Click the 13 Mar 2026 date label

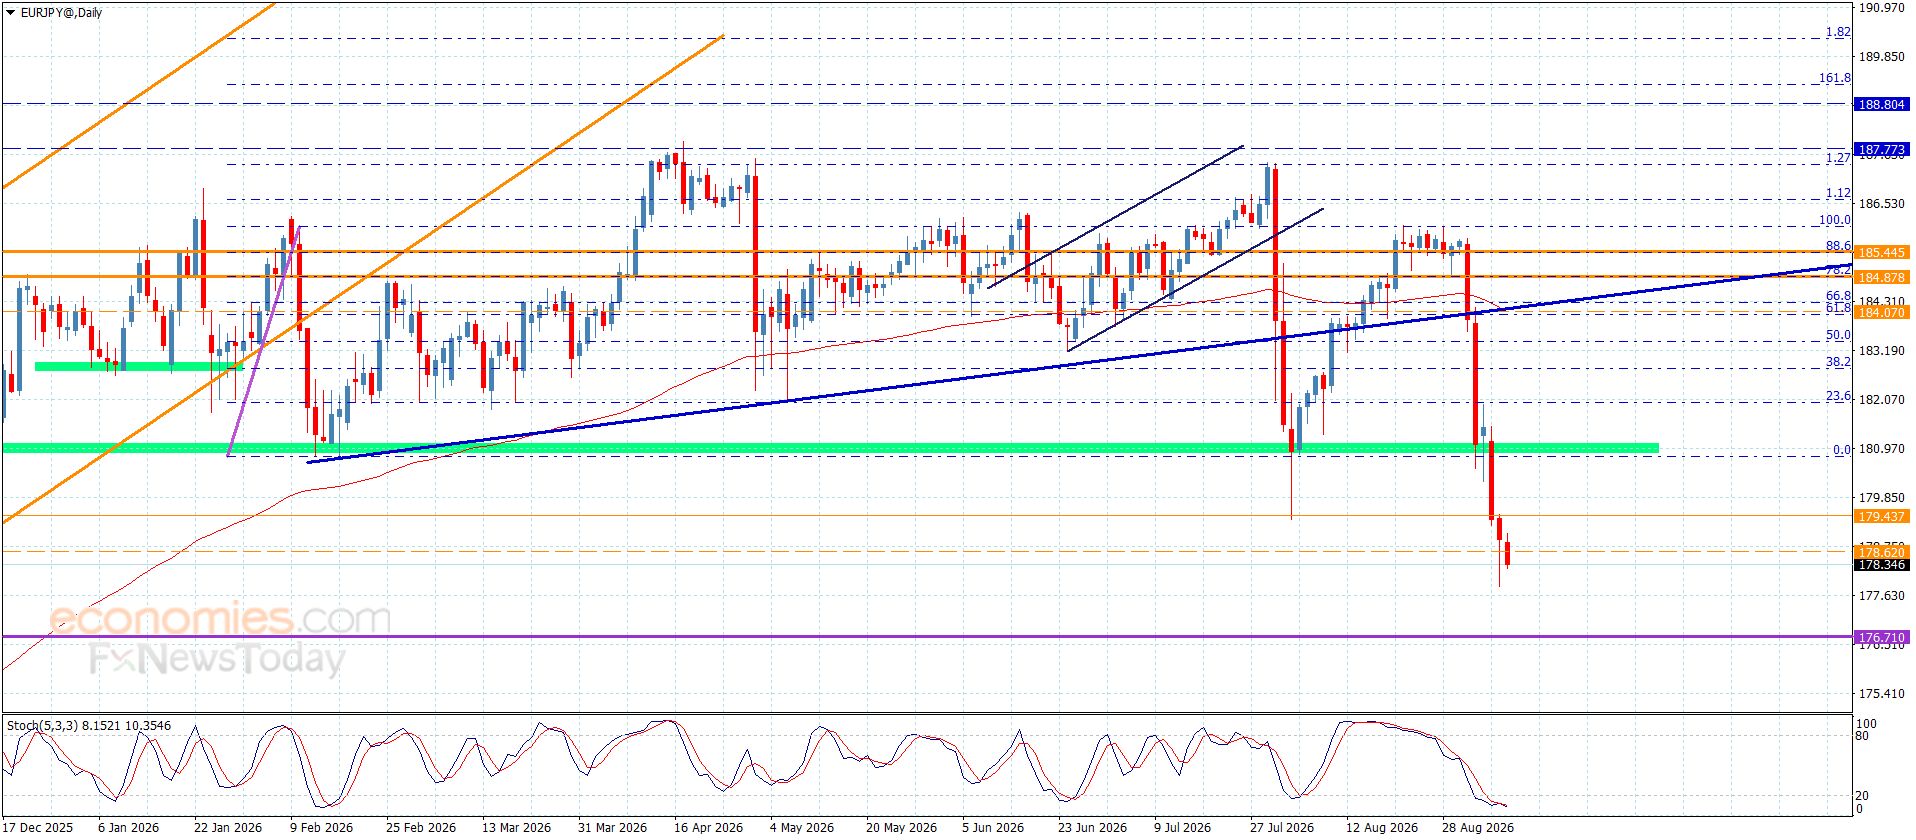point(516,827)
